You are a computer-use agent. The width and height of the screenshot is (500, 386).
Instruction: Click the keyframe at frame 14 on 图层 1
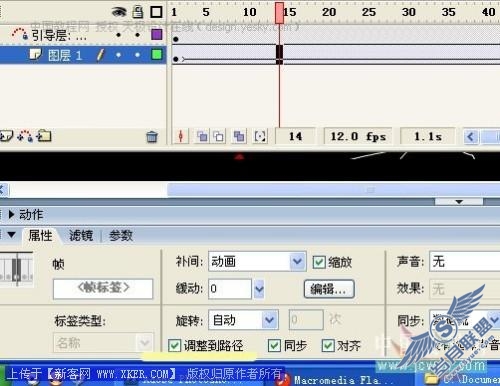click(279, 54)
